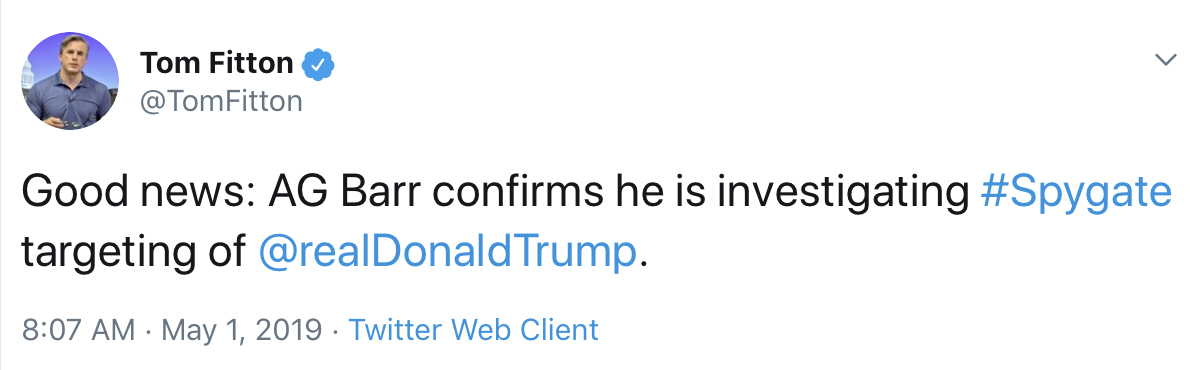Image resolution: width=1196 pixels, height=370 pixels.
Task: Click the 8:07 AM timestamp
Action: (79, 330)
